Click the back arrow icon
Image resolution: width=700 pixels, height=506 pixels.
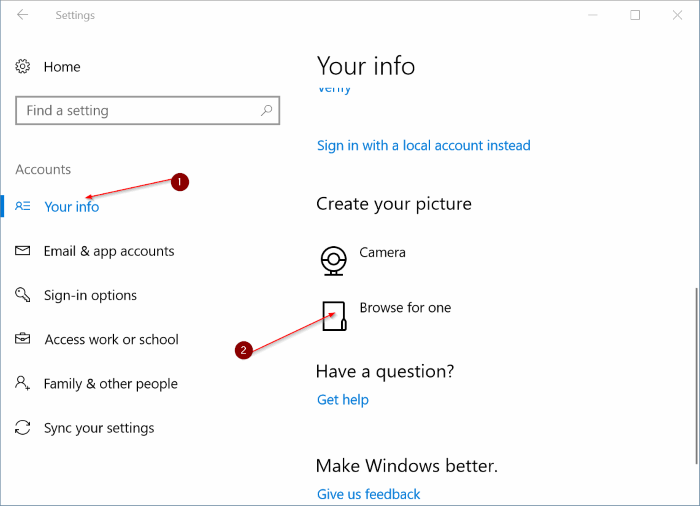coord(22,15)
